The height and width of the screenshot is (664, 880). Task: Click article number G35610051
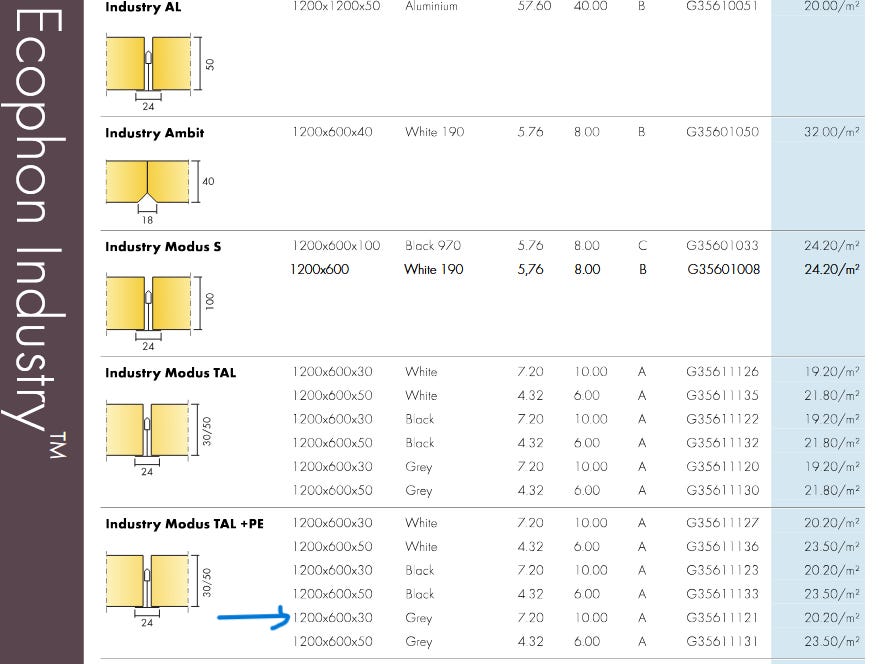click(722, 6)
